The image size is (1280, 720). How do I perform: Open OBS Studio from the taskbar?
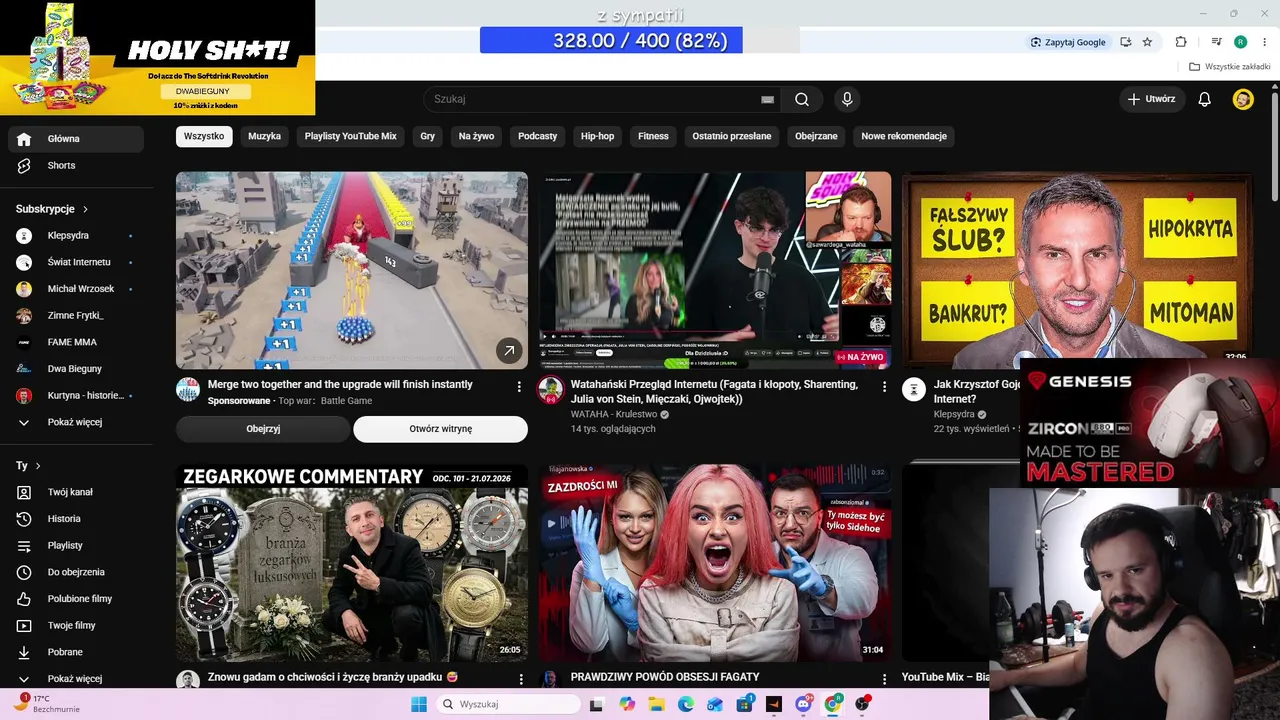pyautogui.click(x=862, y=704)
